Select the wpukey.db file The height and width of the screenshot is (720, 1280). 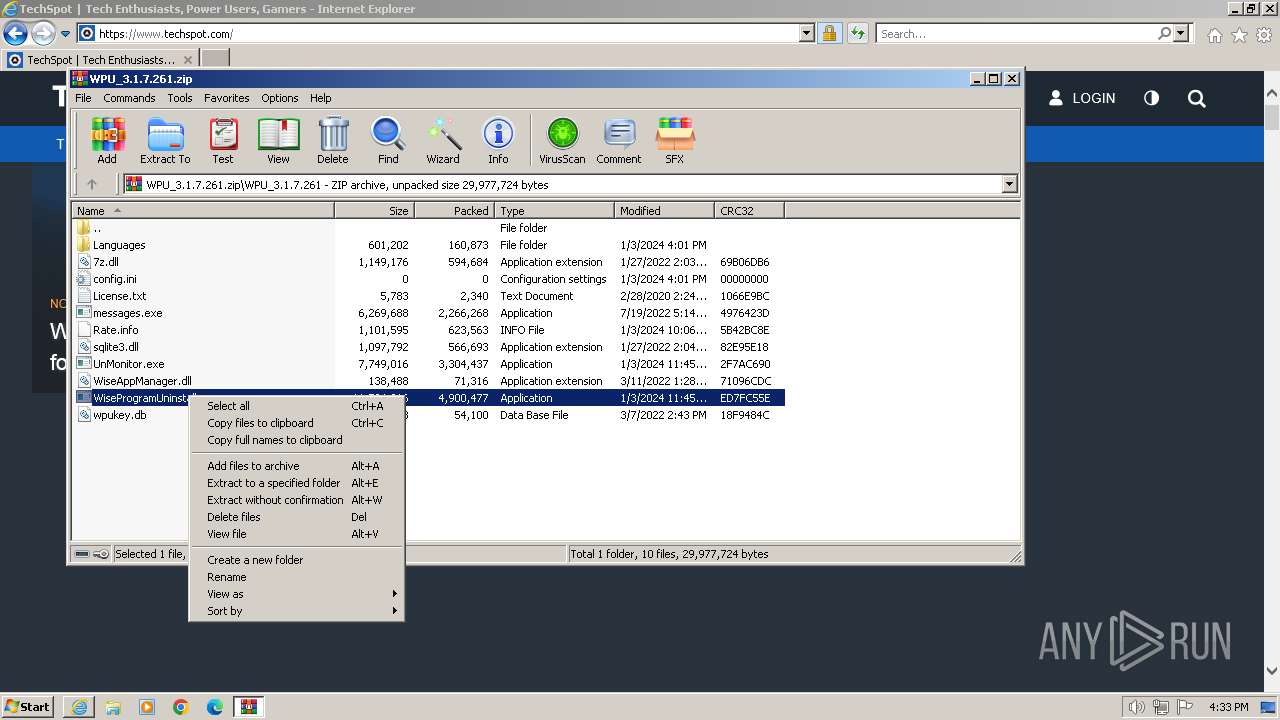click(x=428, y=415)
